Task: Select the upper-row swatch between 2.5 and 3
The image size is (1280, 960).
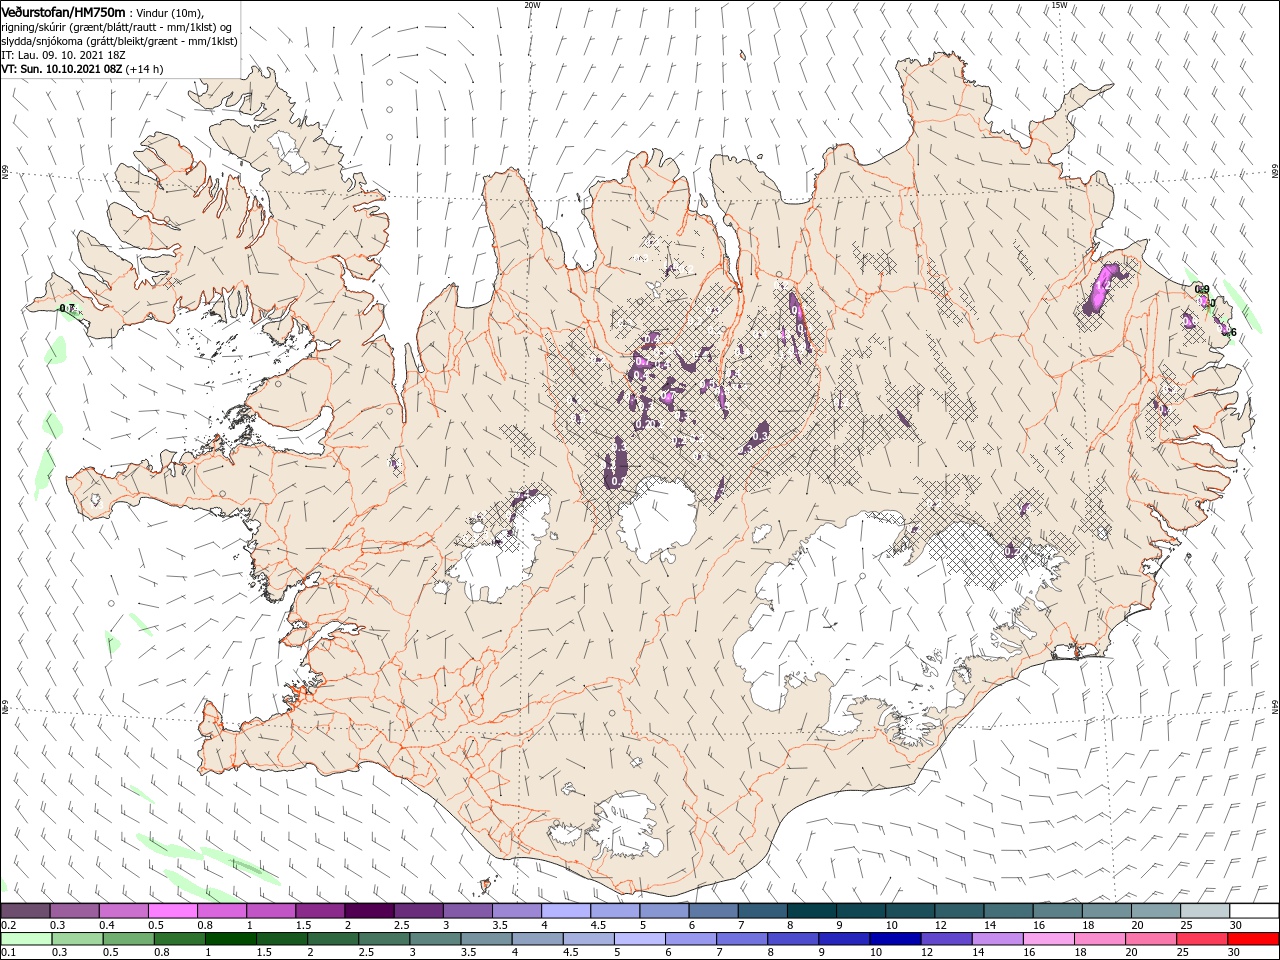Action: [x=418, y=911]
